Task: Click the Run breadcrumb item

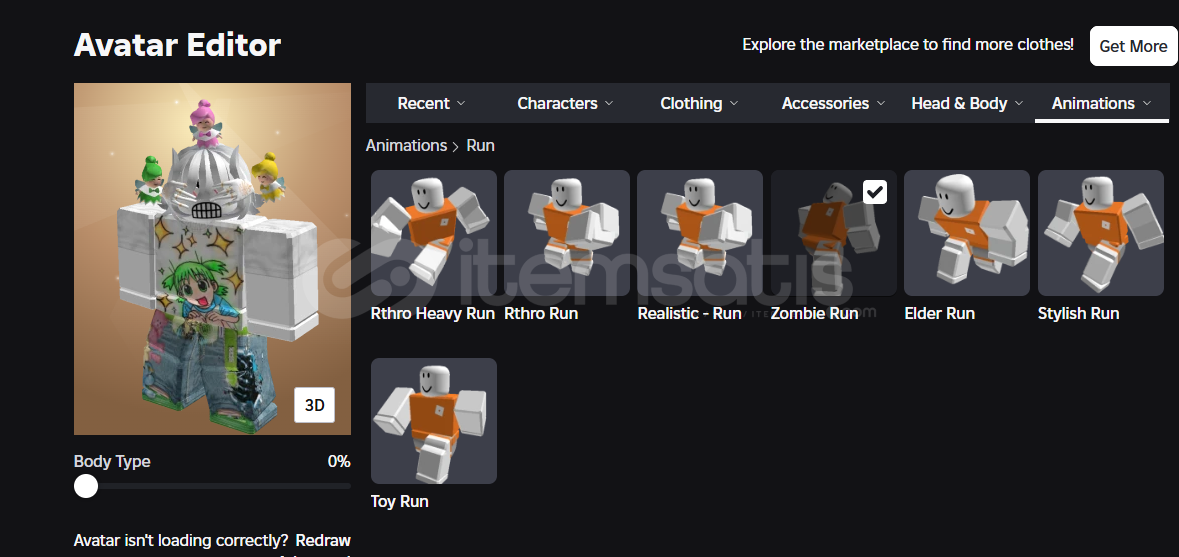Action: click(480, 146)
